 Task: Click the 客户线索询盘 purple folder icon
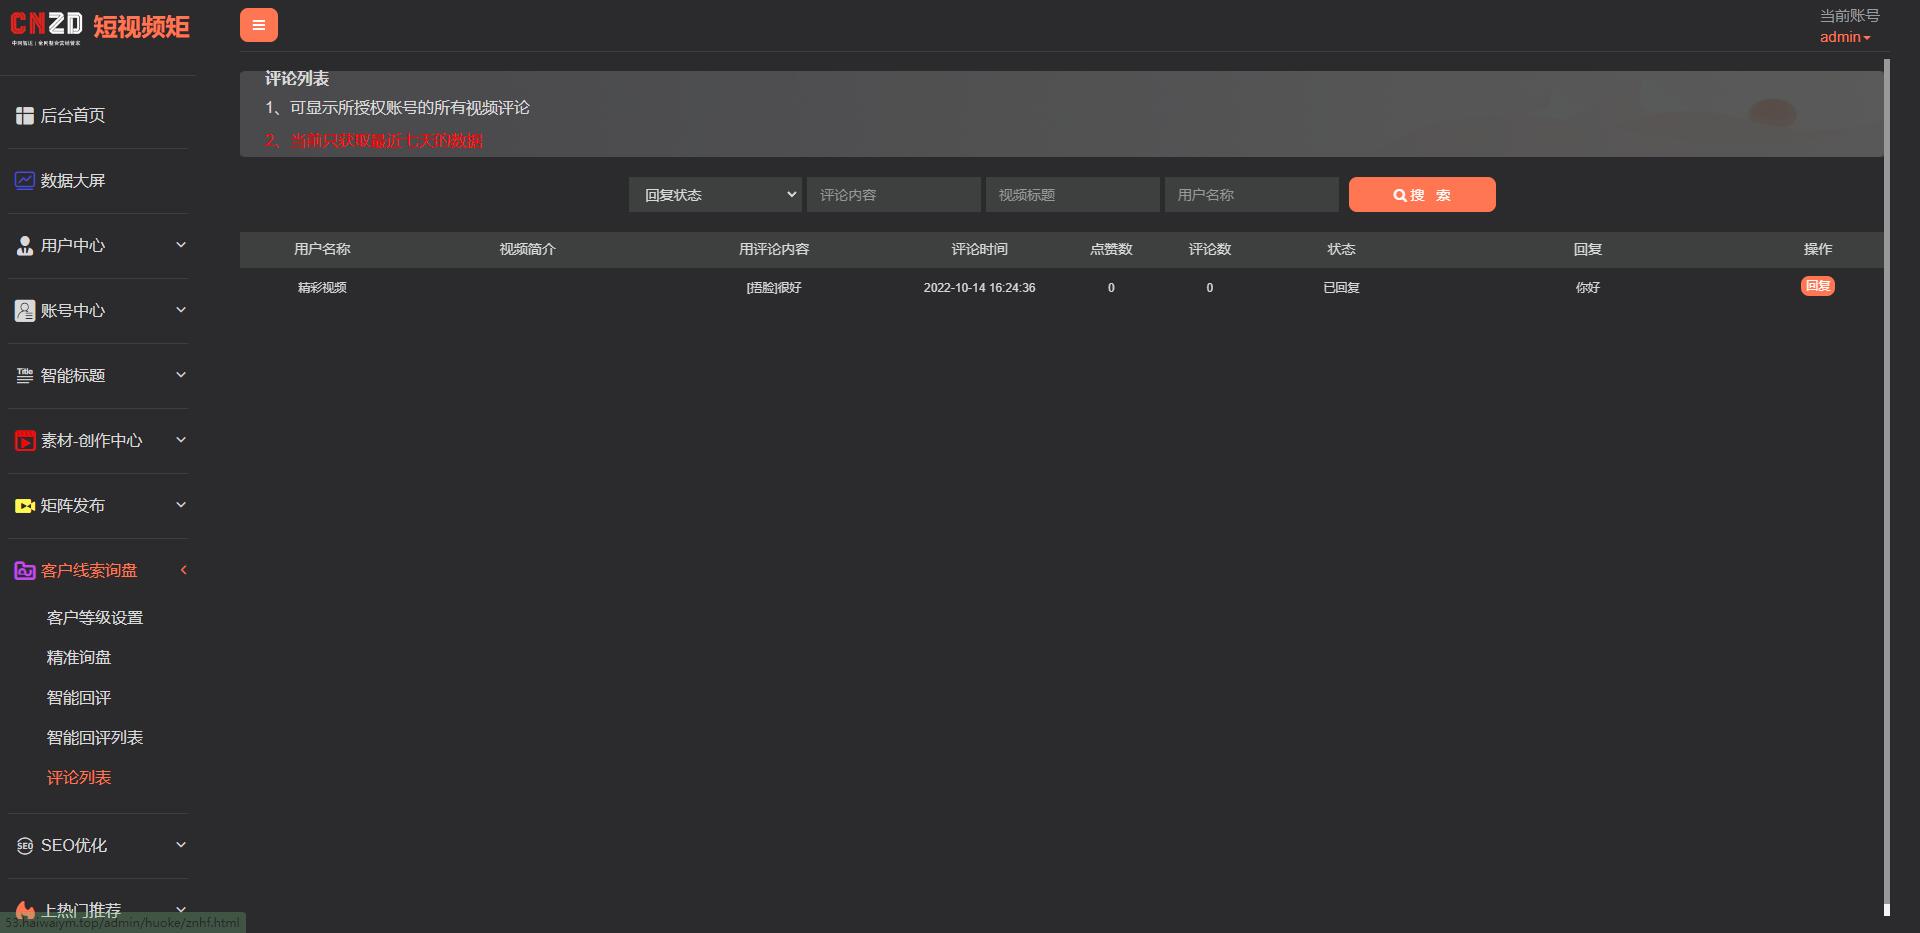[x=25, y=571]
